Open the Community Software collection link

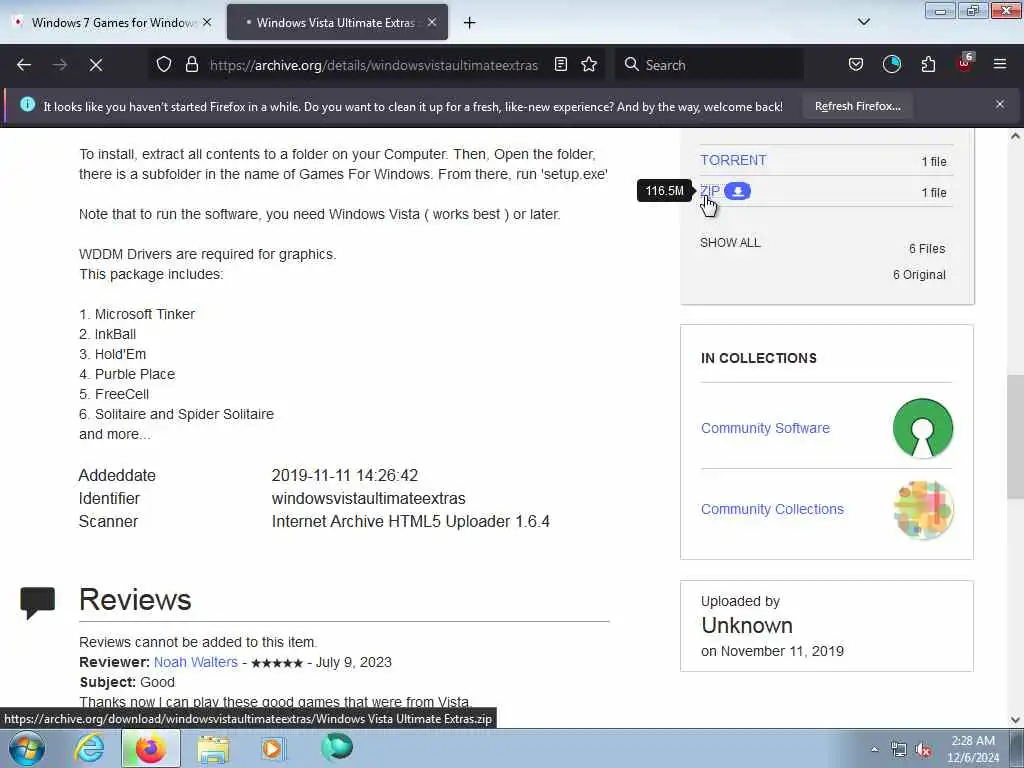click(x=765, y=428)
